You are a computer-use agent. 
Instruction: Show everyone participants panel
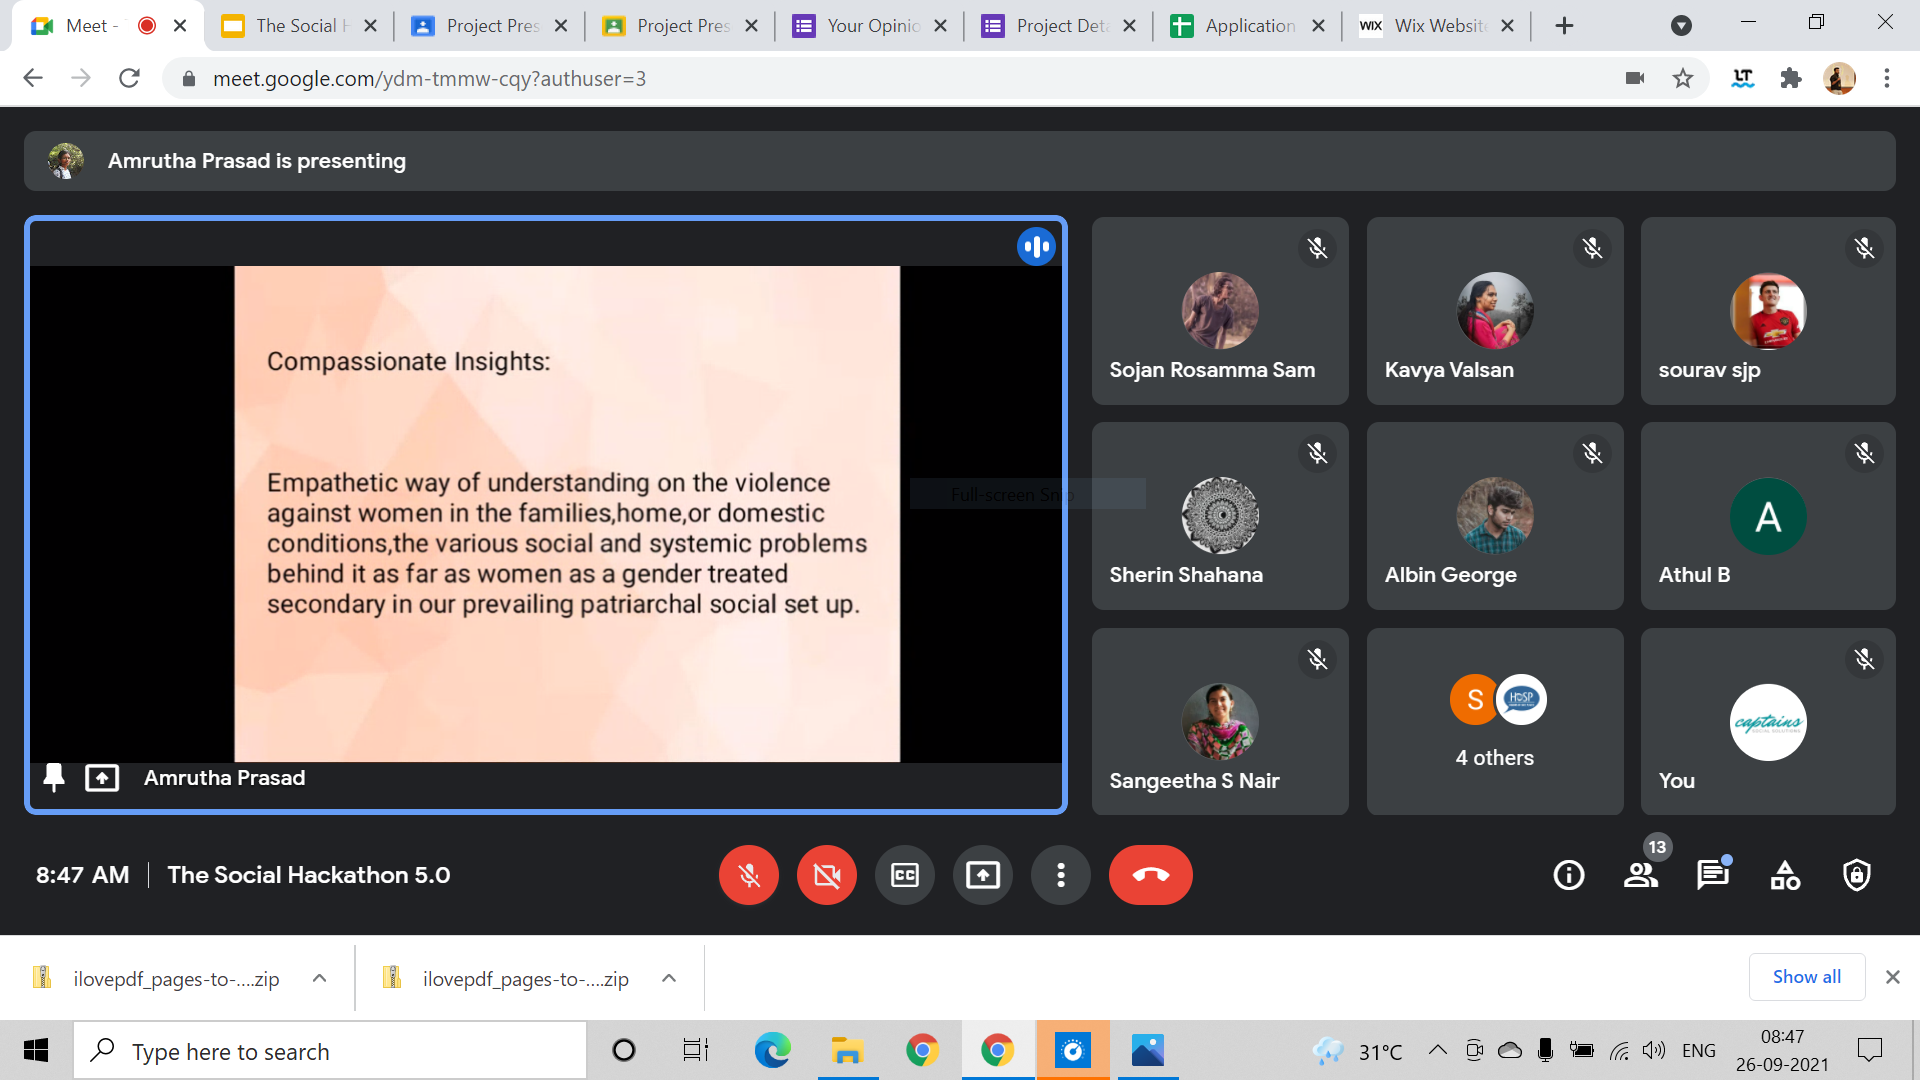click(x=1640, y=875)
